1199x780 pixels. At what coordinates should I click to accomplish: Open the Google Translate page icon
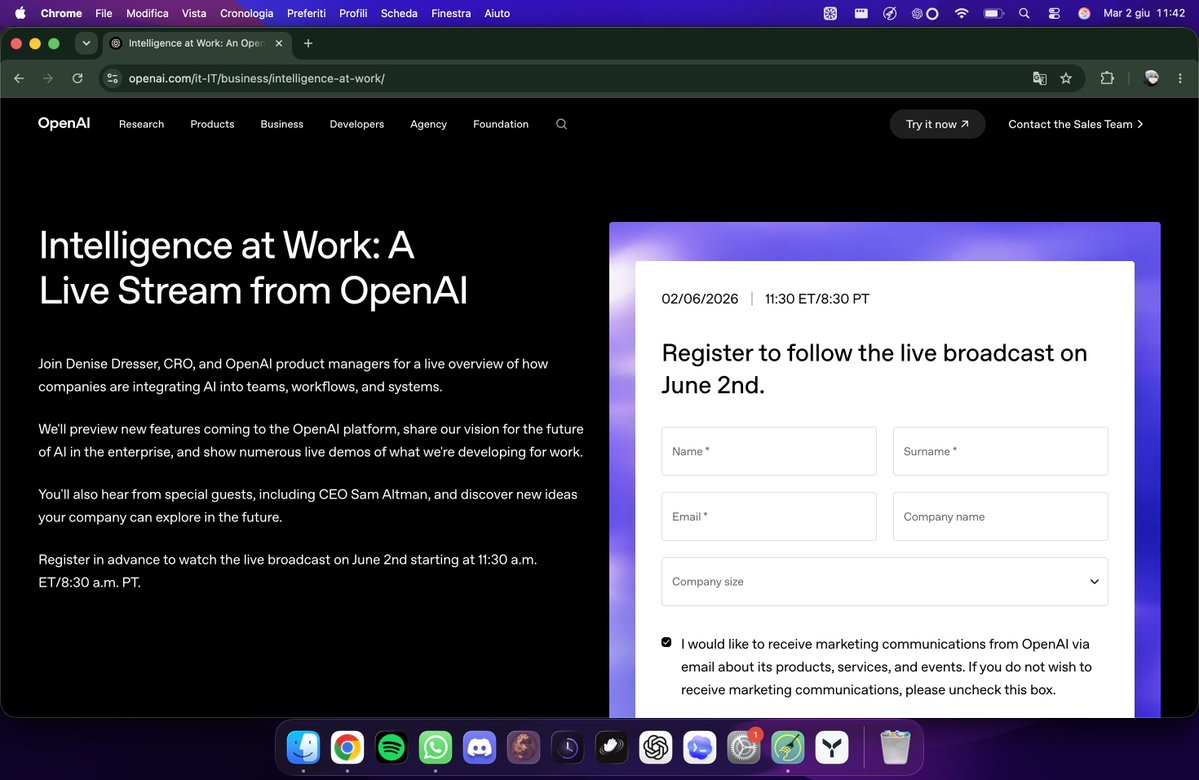(1039, 78)
